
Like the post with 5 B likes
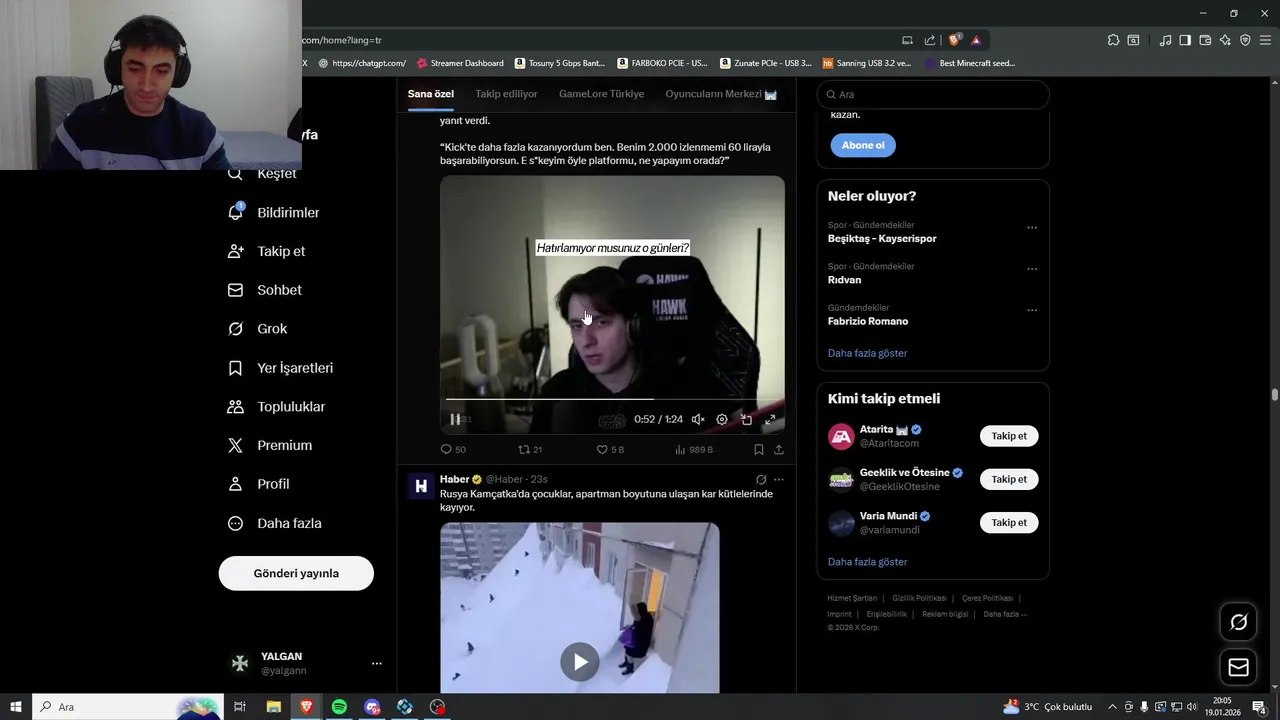click(x=610, y=449)
